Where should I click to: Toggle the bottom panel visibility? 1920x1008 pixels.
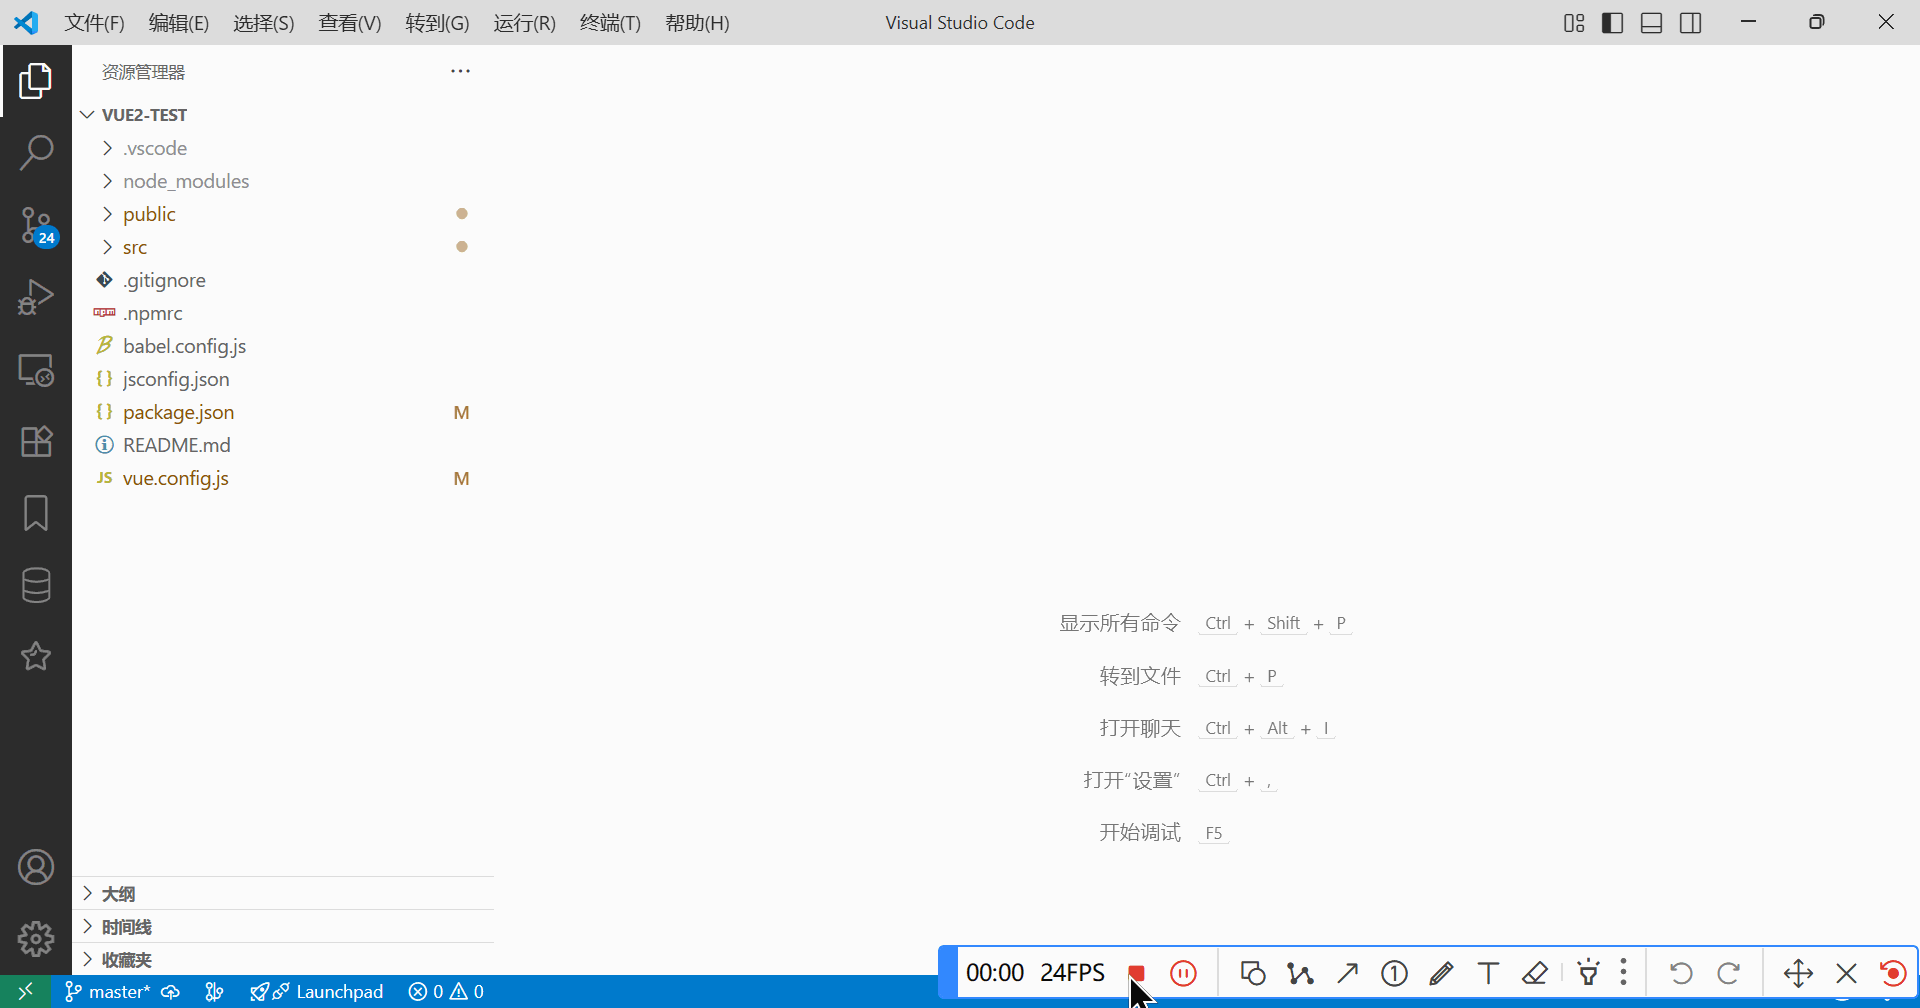1652,23
